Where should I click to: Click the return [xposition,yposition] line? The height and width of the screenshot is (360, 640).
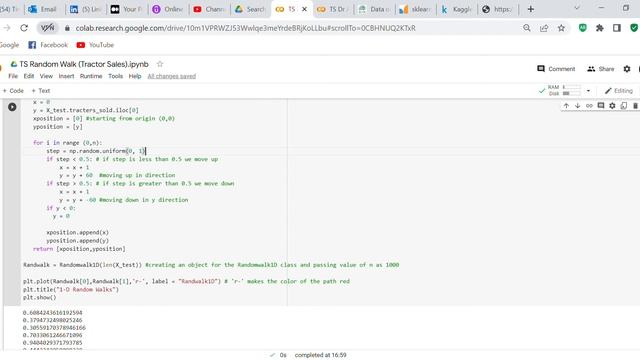point(79,249)
